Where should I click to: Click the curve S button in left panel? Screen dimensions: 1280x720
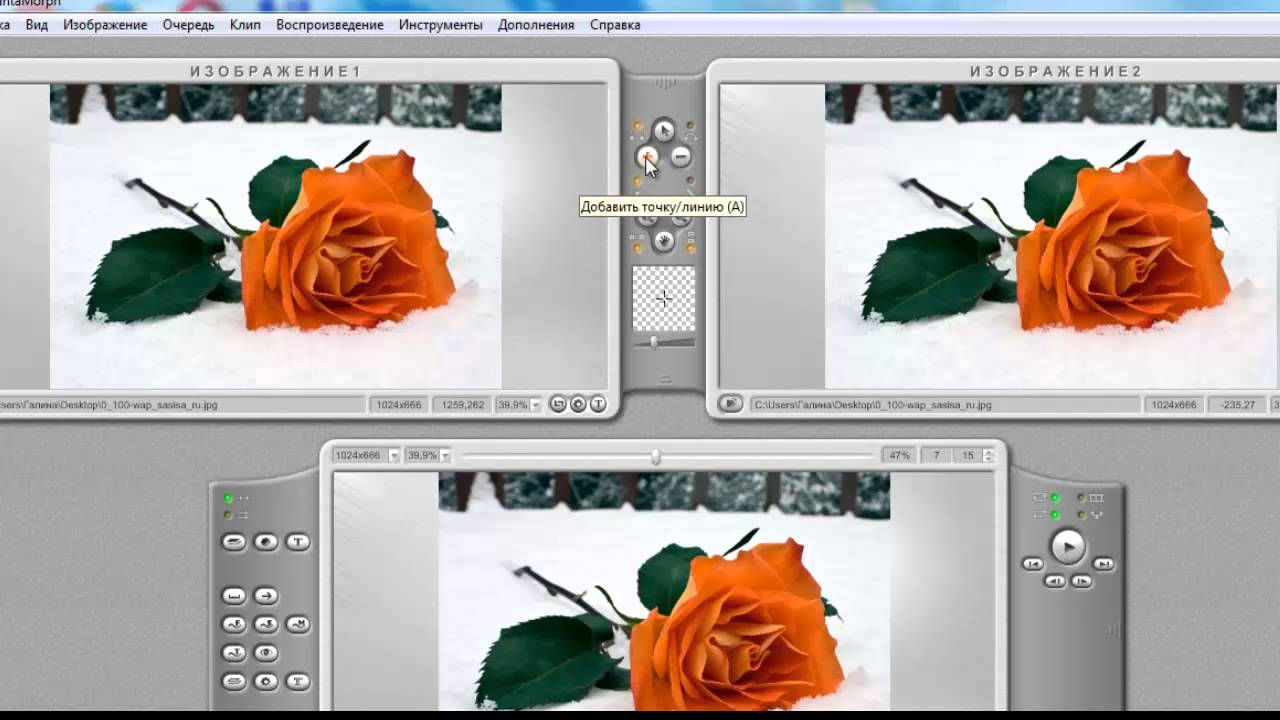pos(266,624)
